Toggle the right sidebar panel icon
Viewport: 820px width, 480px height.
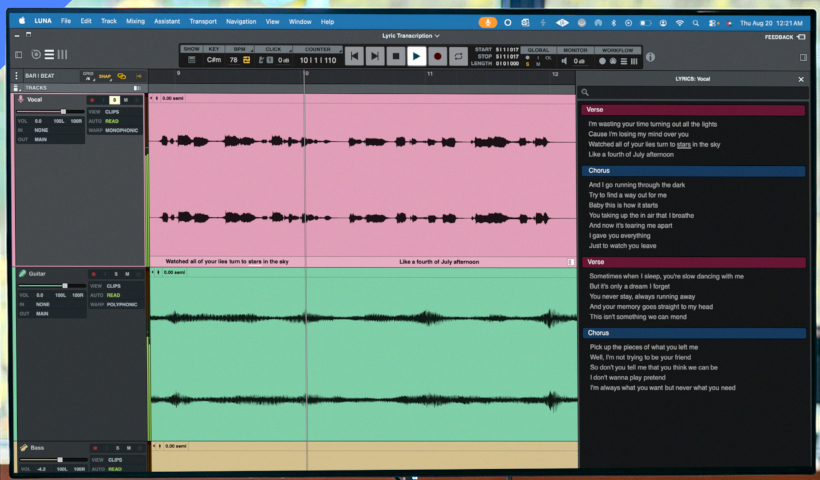(803, 58)
